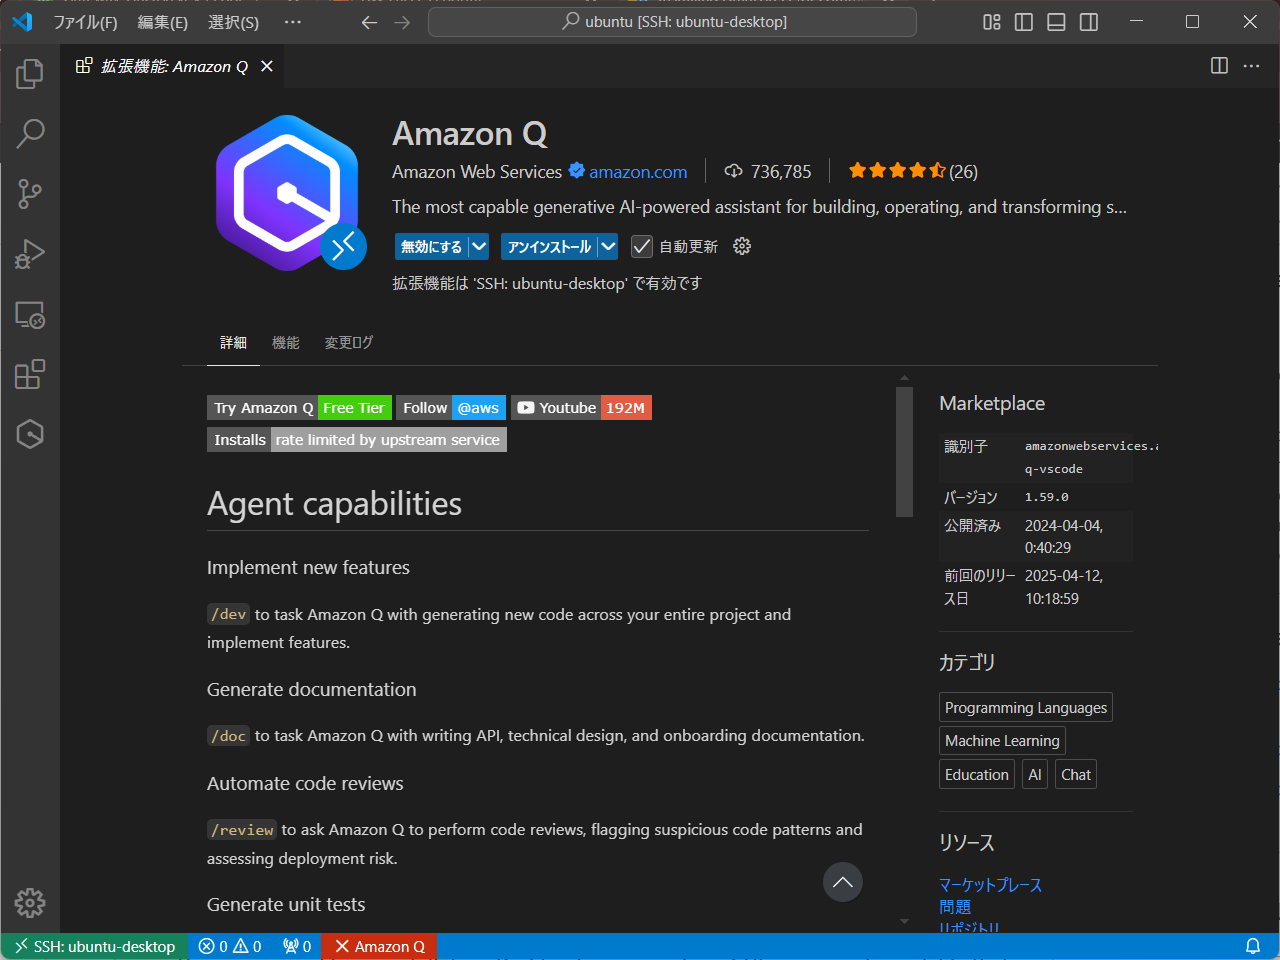Open the Amazon Q hexagon icon in activity bar
1280x960 pixels.
point(30,434)
